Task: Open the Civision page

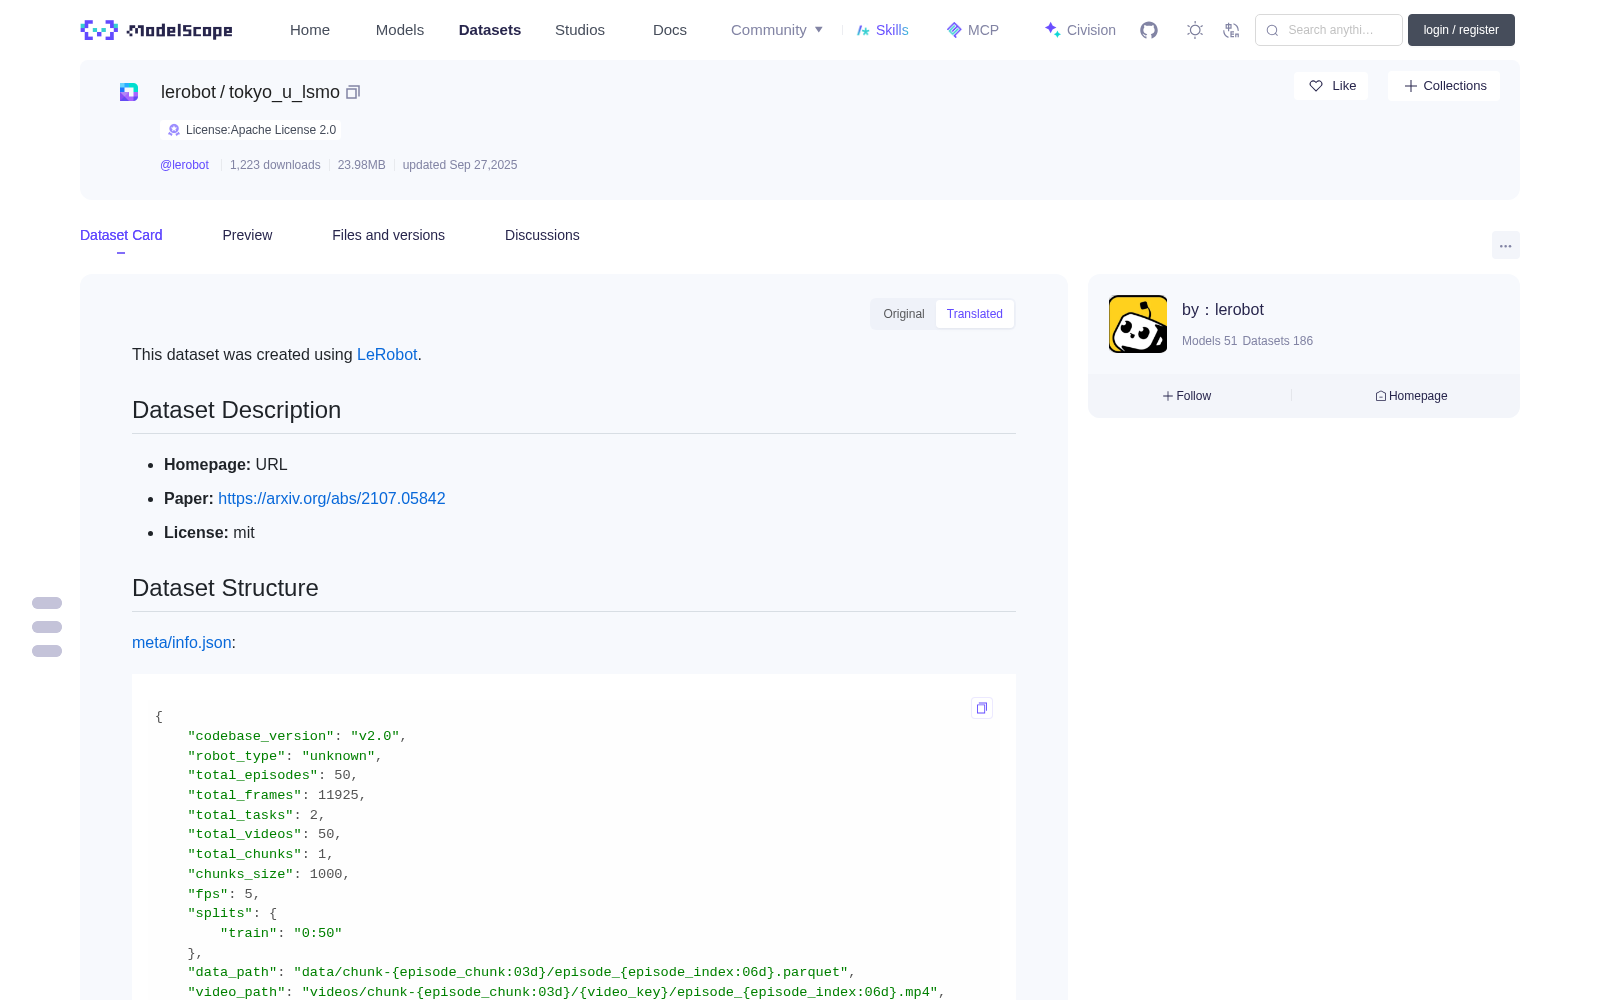Action: click(1080, 30)
